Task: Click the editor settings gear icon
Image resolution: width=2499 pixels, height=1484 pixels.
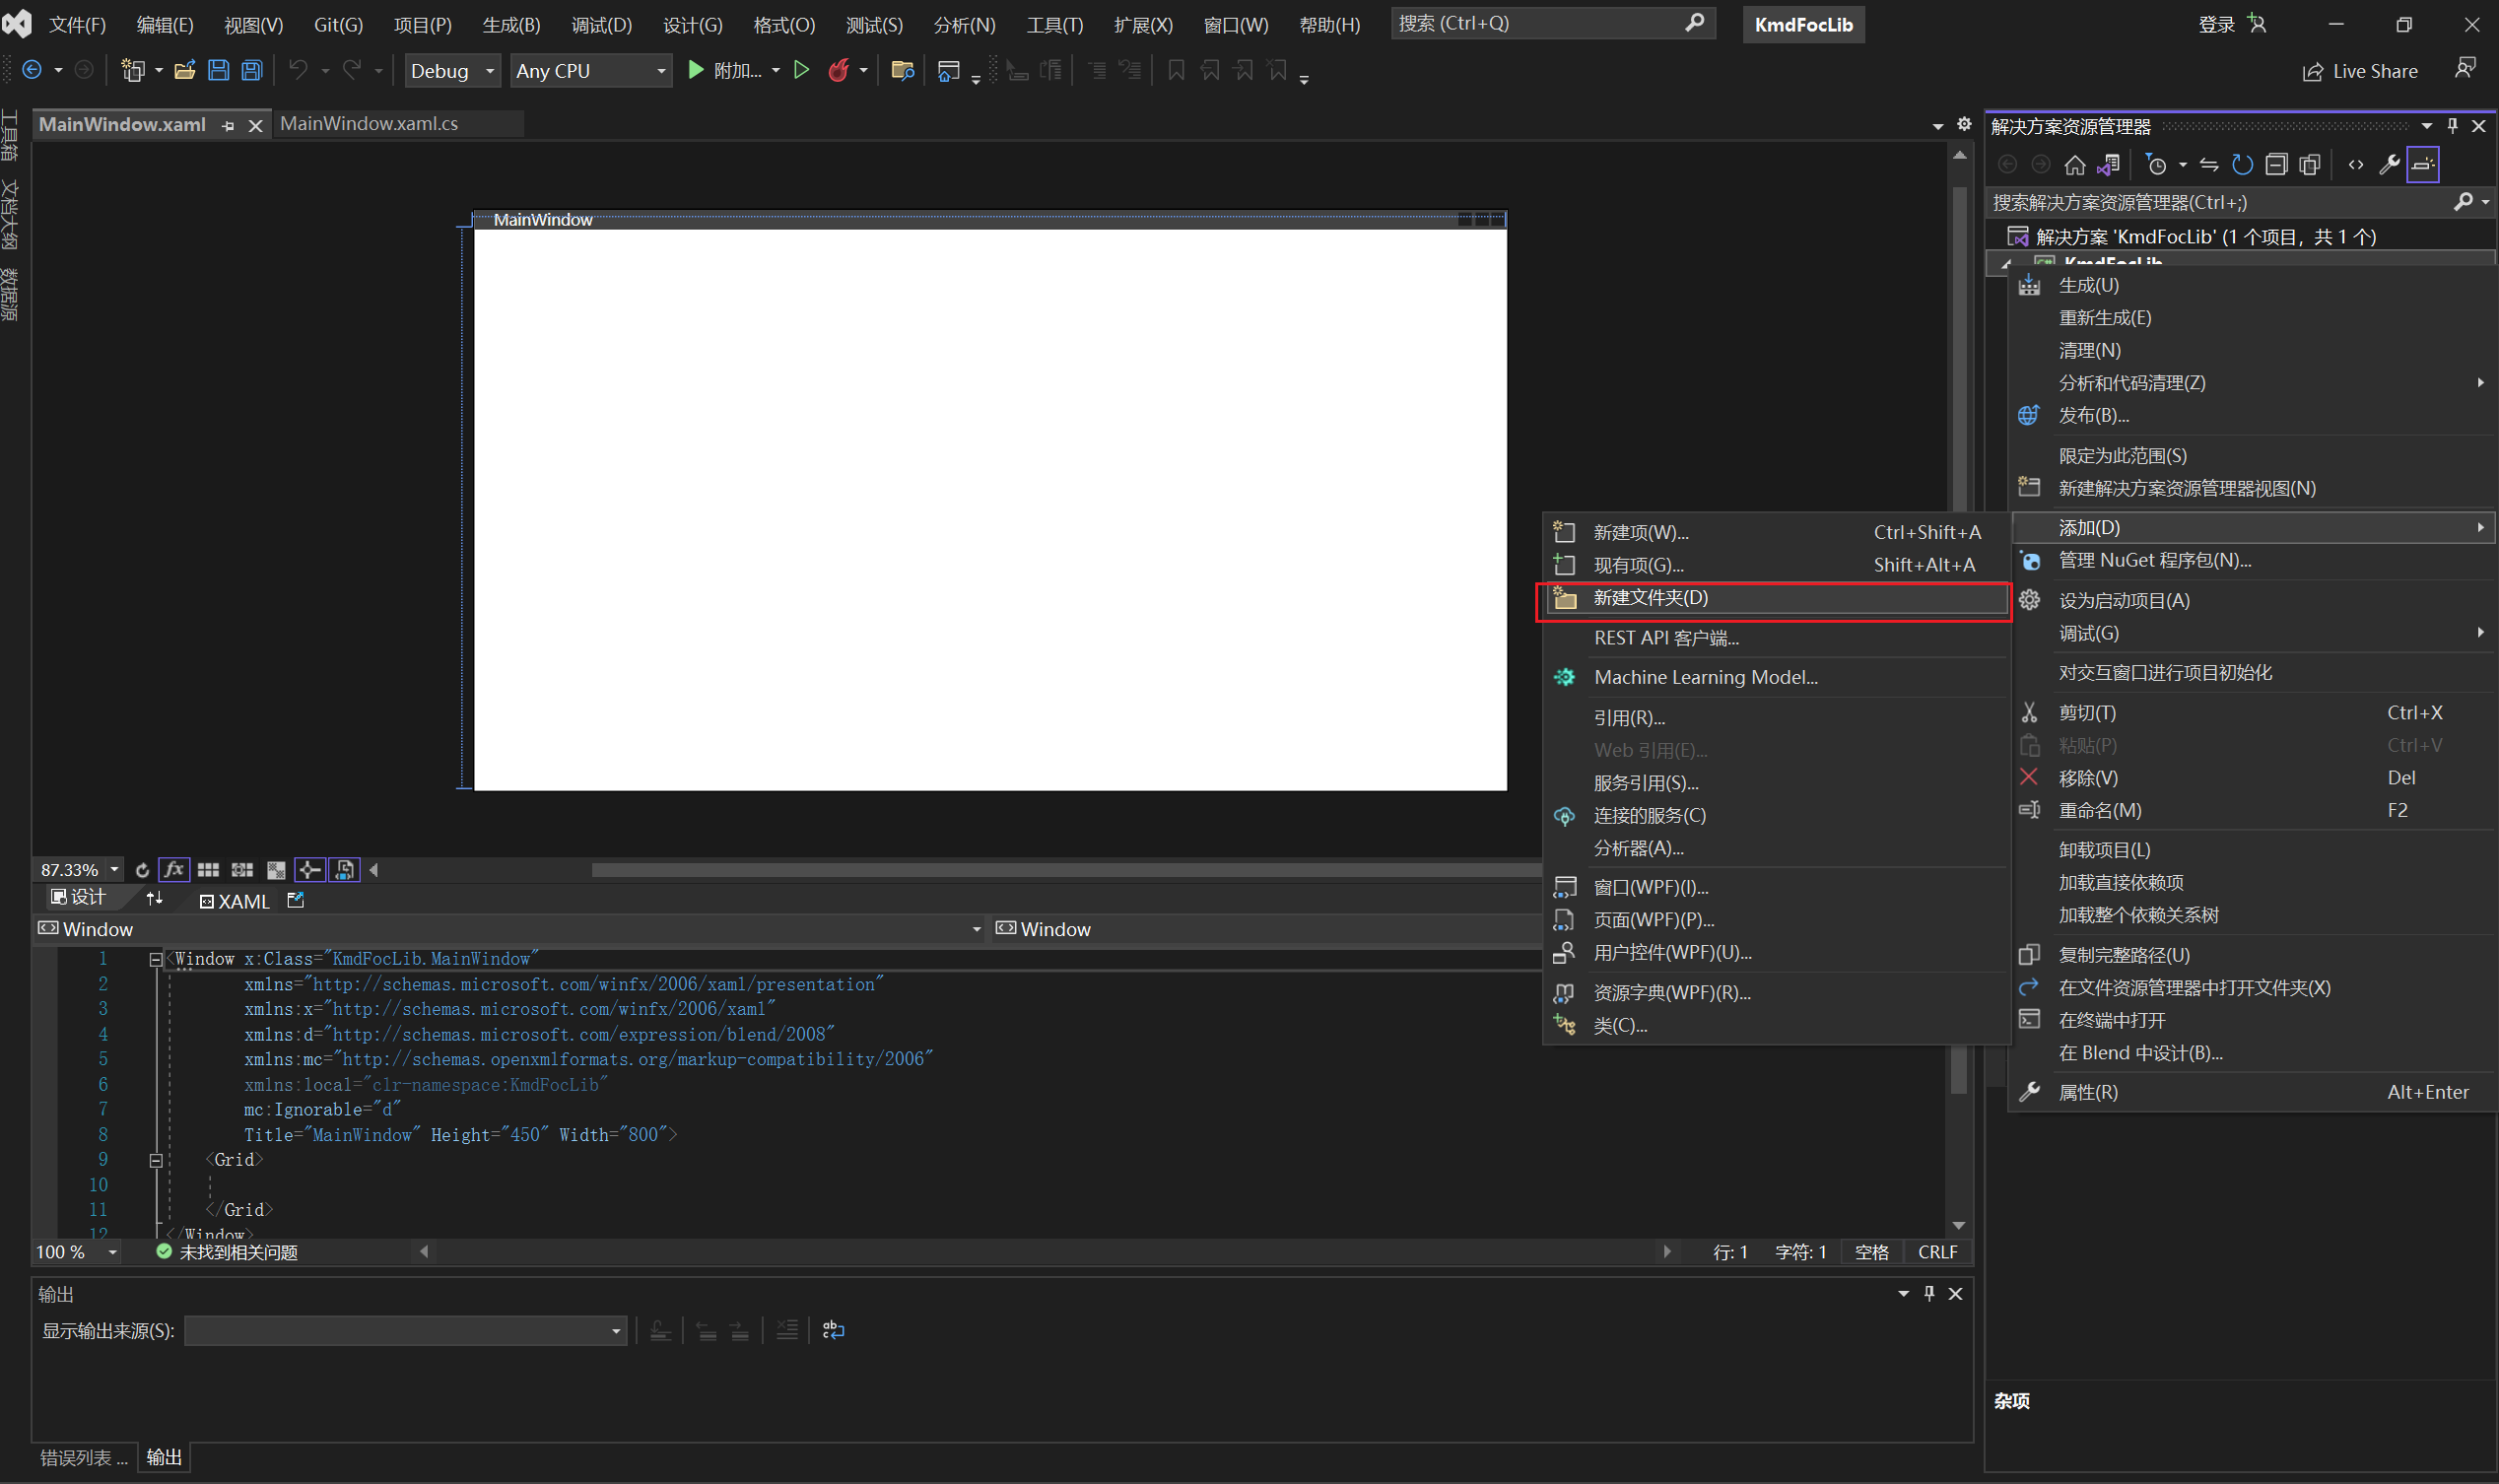Action: (1964, 124)
